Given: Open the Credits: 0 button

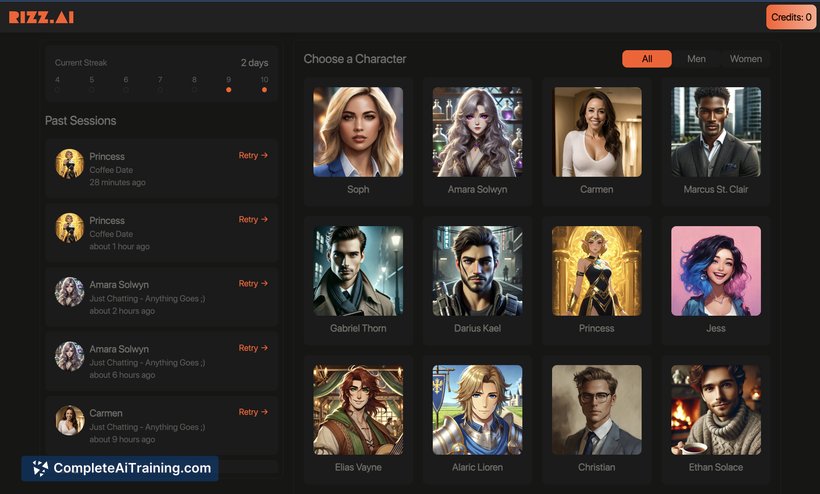Looking at the screenshot, I should [791, 17].
